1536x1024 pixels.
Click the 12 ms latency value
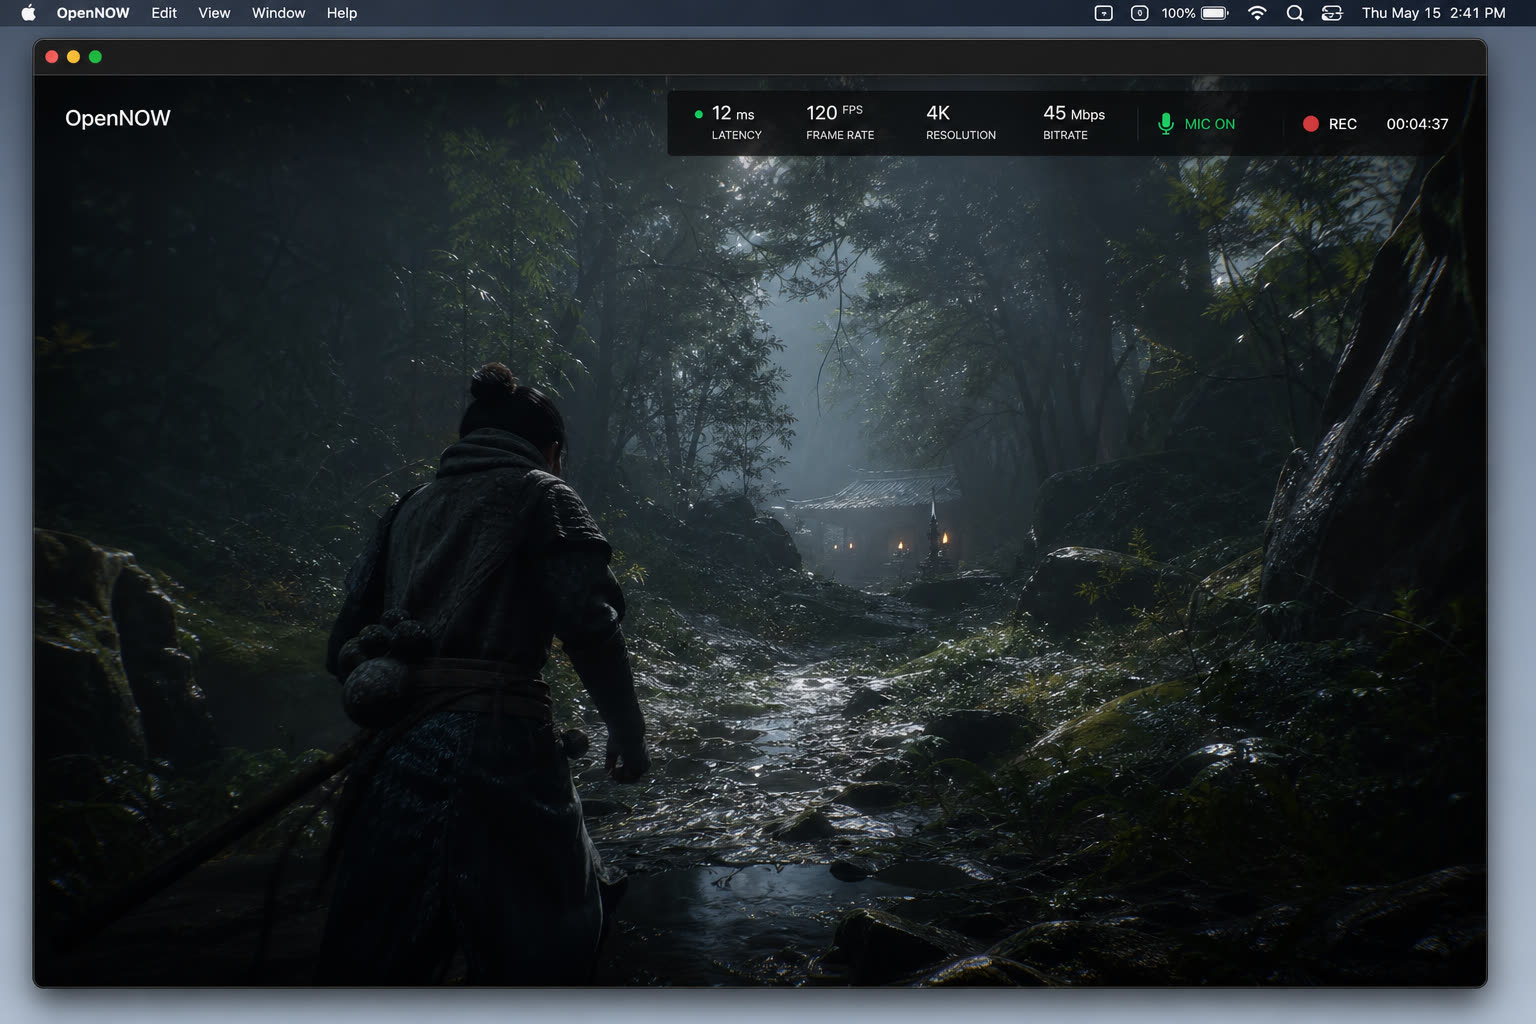click(733, 113)
